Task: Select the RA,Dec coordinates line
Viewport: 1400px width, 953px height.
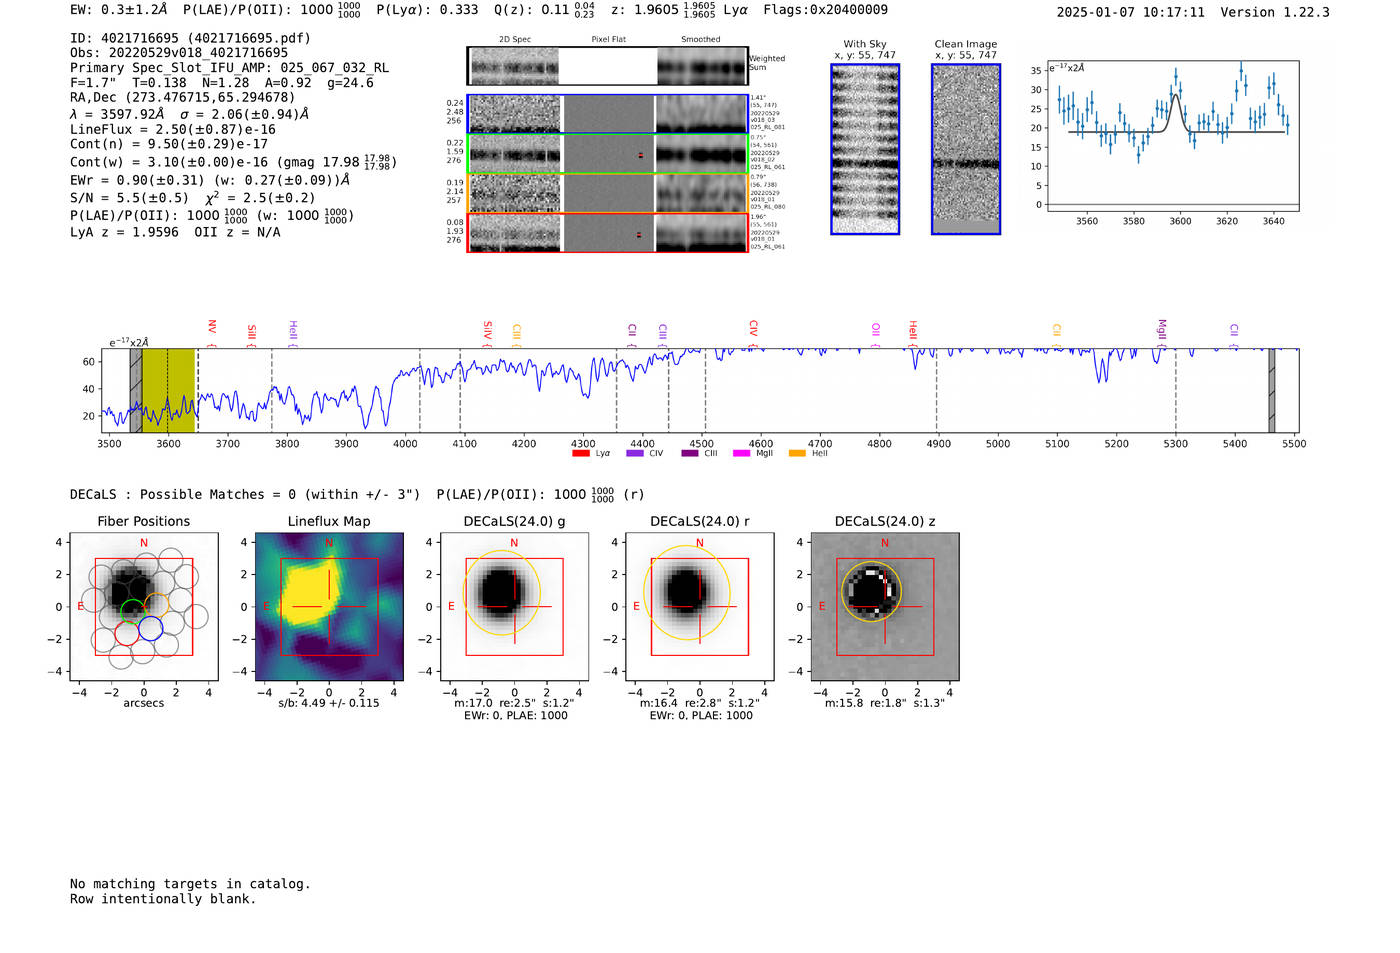Action: tap(183, 97)
